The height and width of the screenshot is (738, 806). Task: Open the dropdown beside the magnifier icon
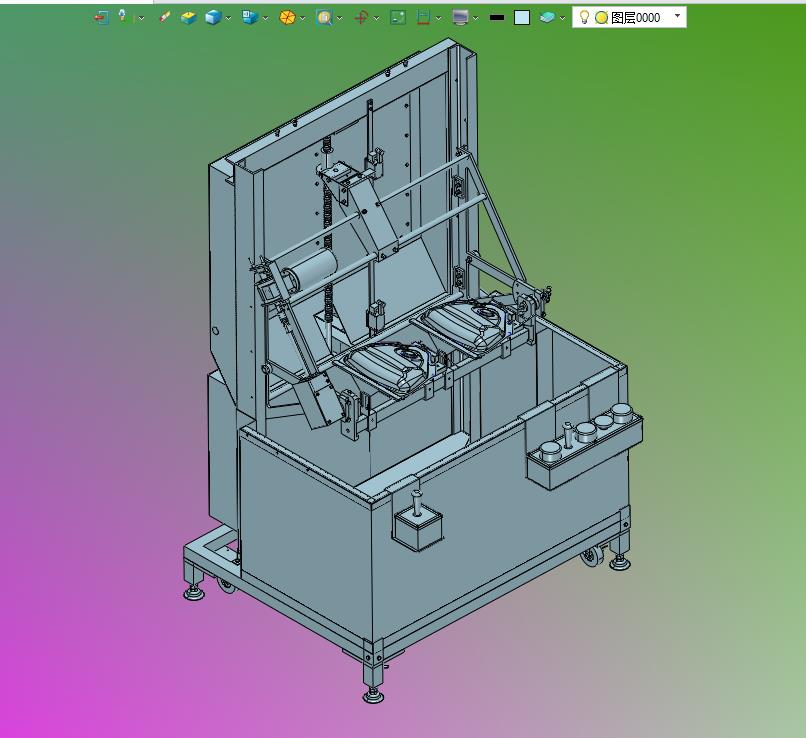pos(340,18)
